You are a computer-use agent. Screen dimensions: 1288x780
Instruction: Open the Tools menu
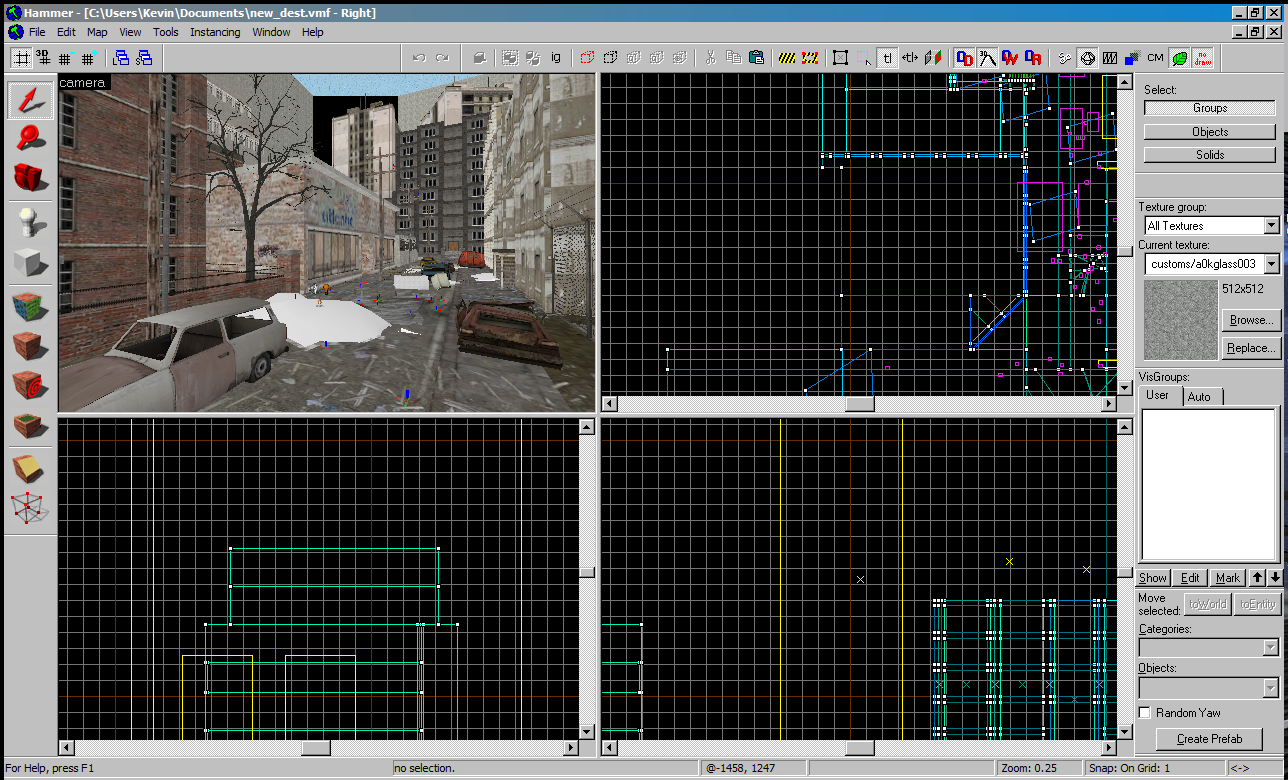pos(166,32)
